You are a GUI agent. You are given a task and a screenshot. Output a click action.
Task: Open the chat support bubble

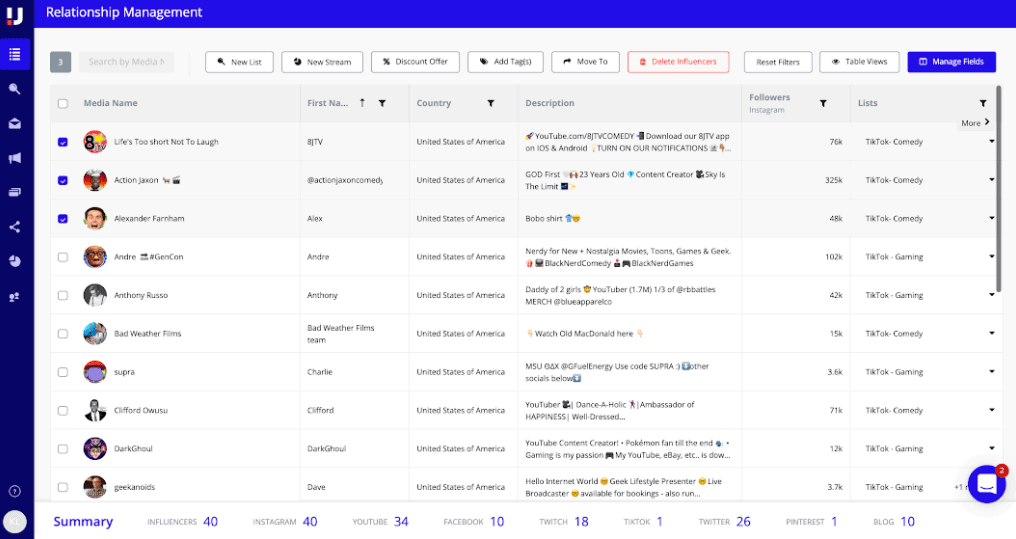click(x=985, y=484)
